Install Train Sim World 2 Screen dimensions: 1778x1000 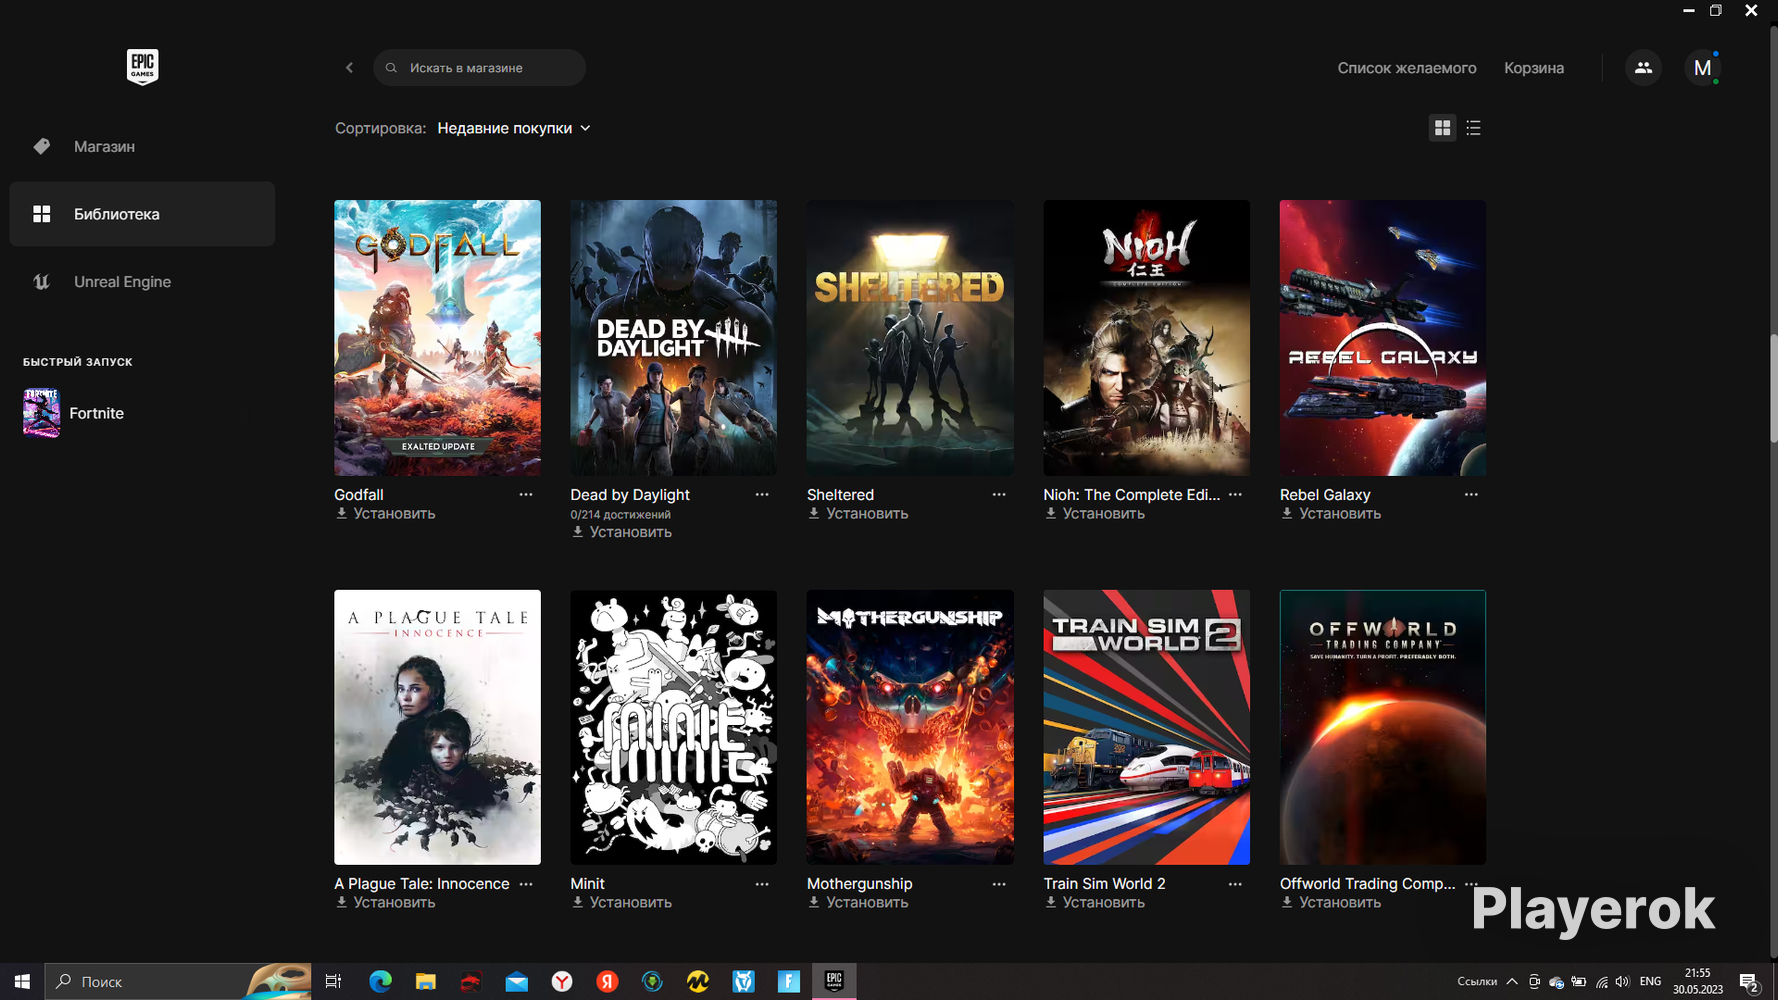[x=1094, y=903]
